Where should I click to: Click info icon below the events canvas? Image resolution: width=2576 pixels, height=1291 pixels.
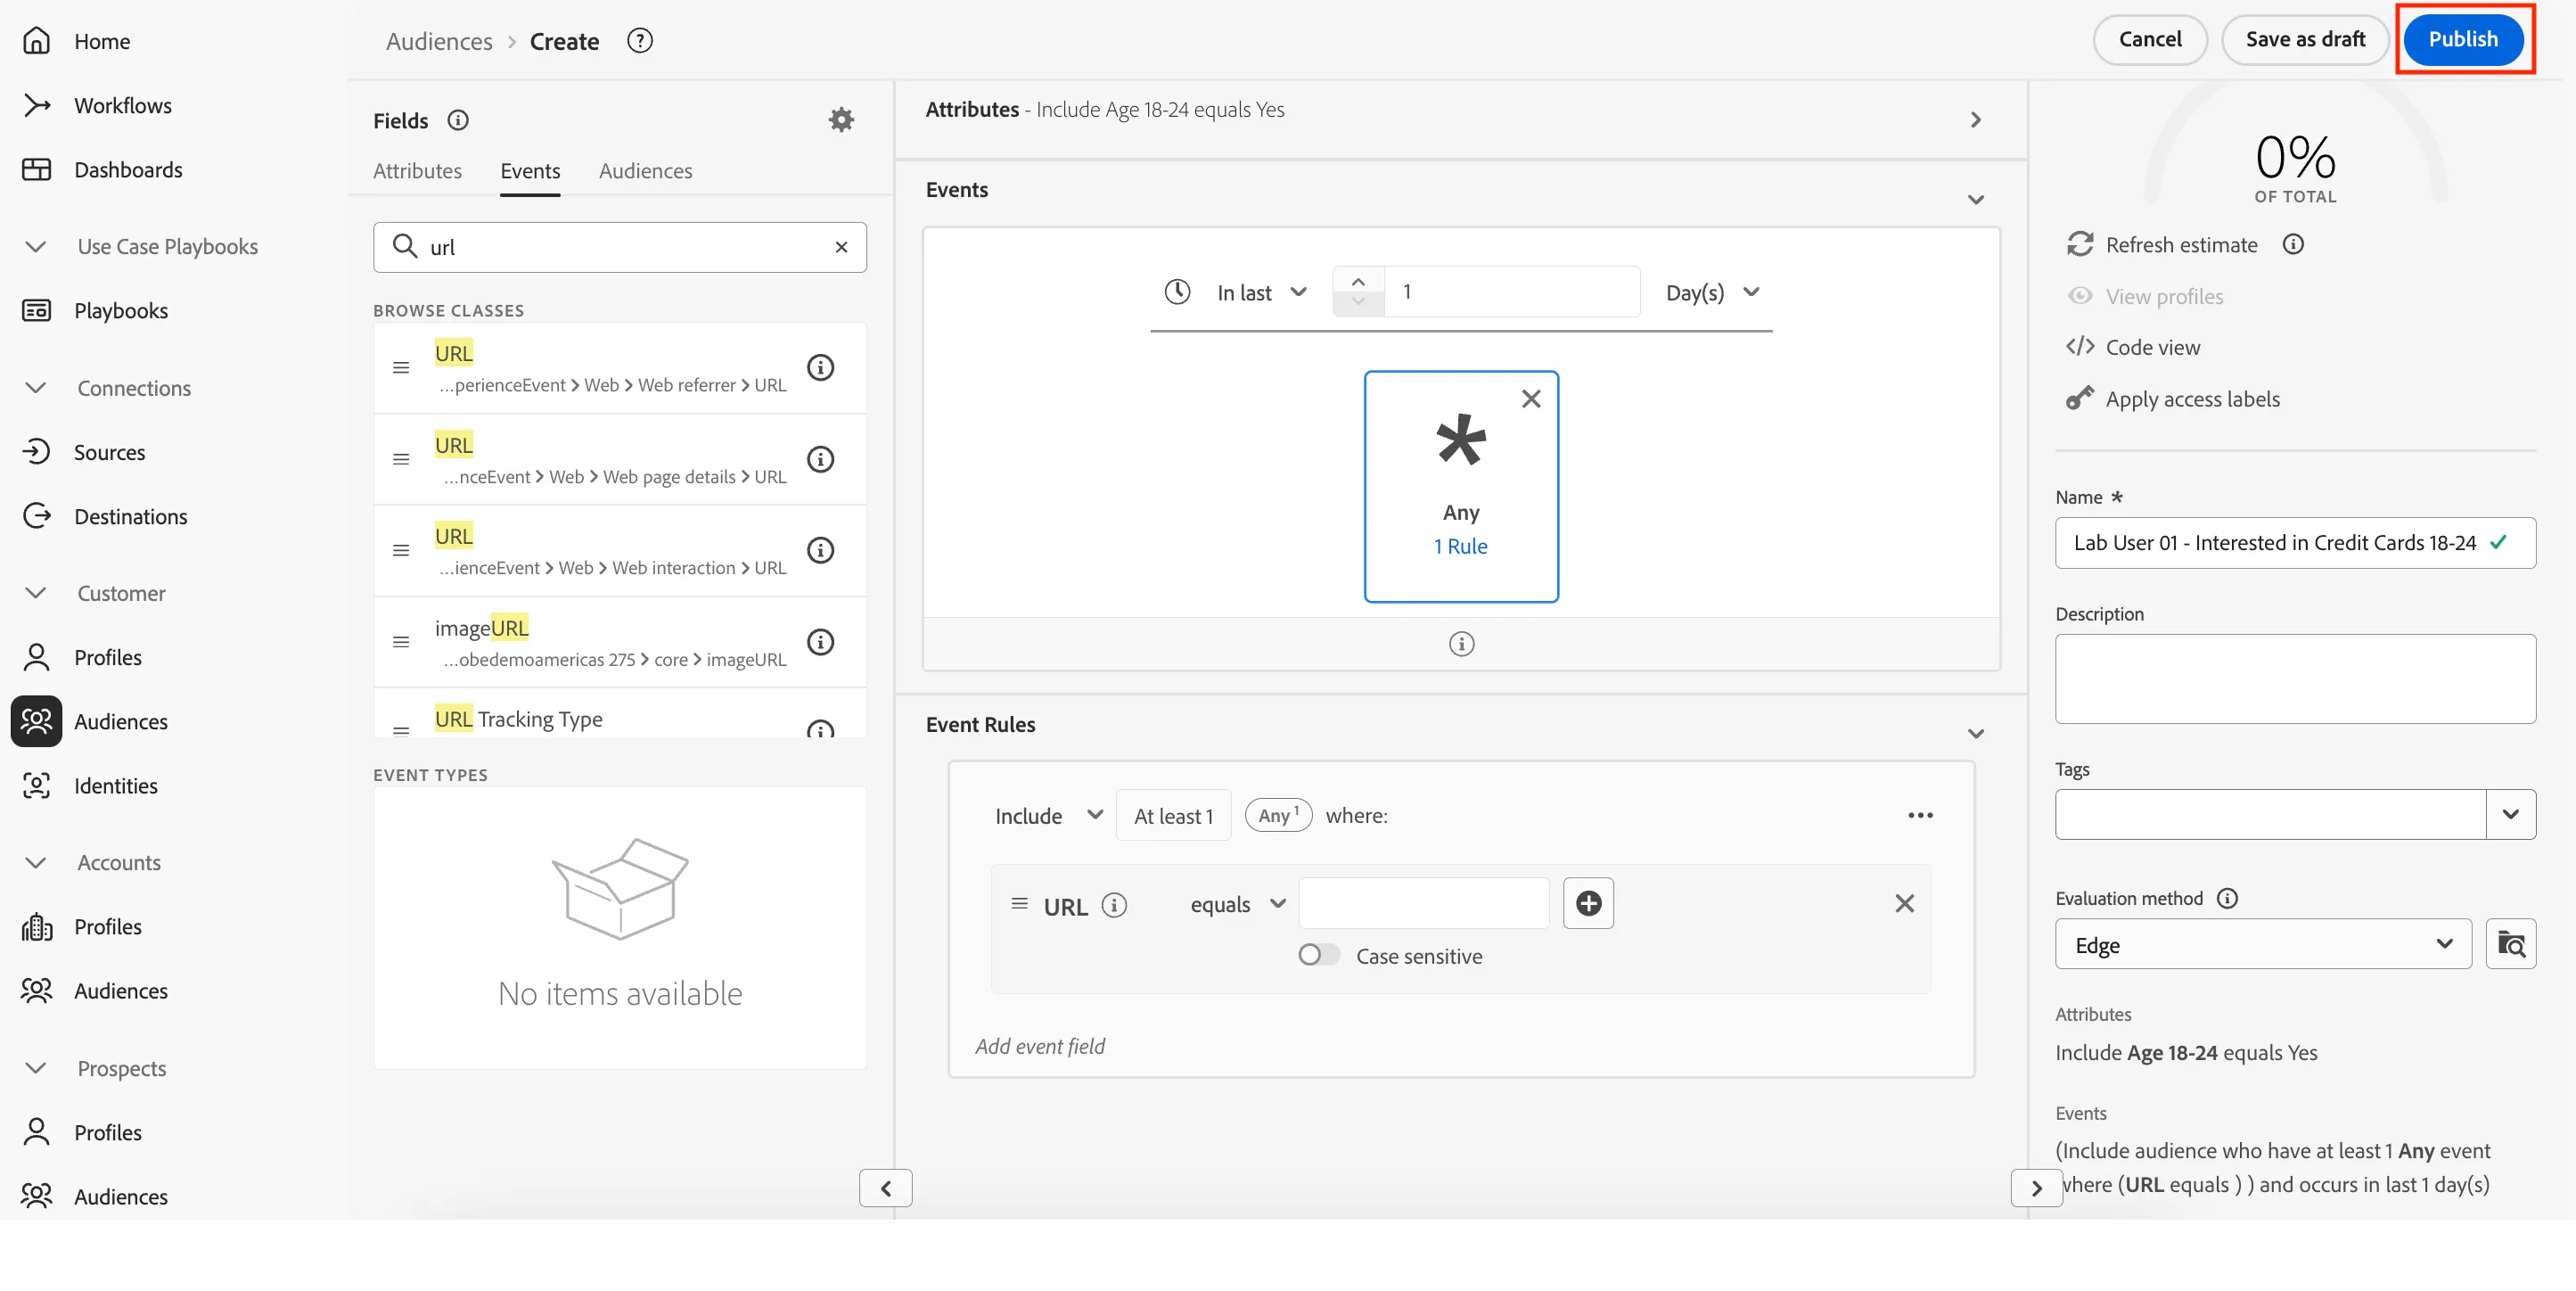[x=1461, y=644]
